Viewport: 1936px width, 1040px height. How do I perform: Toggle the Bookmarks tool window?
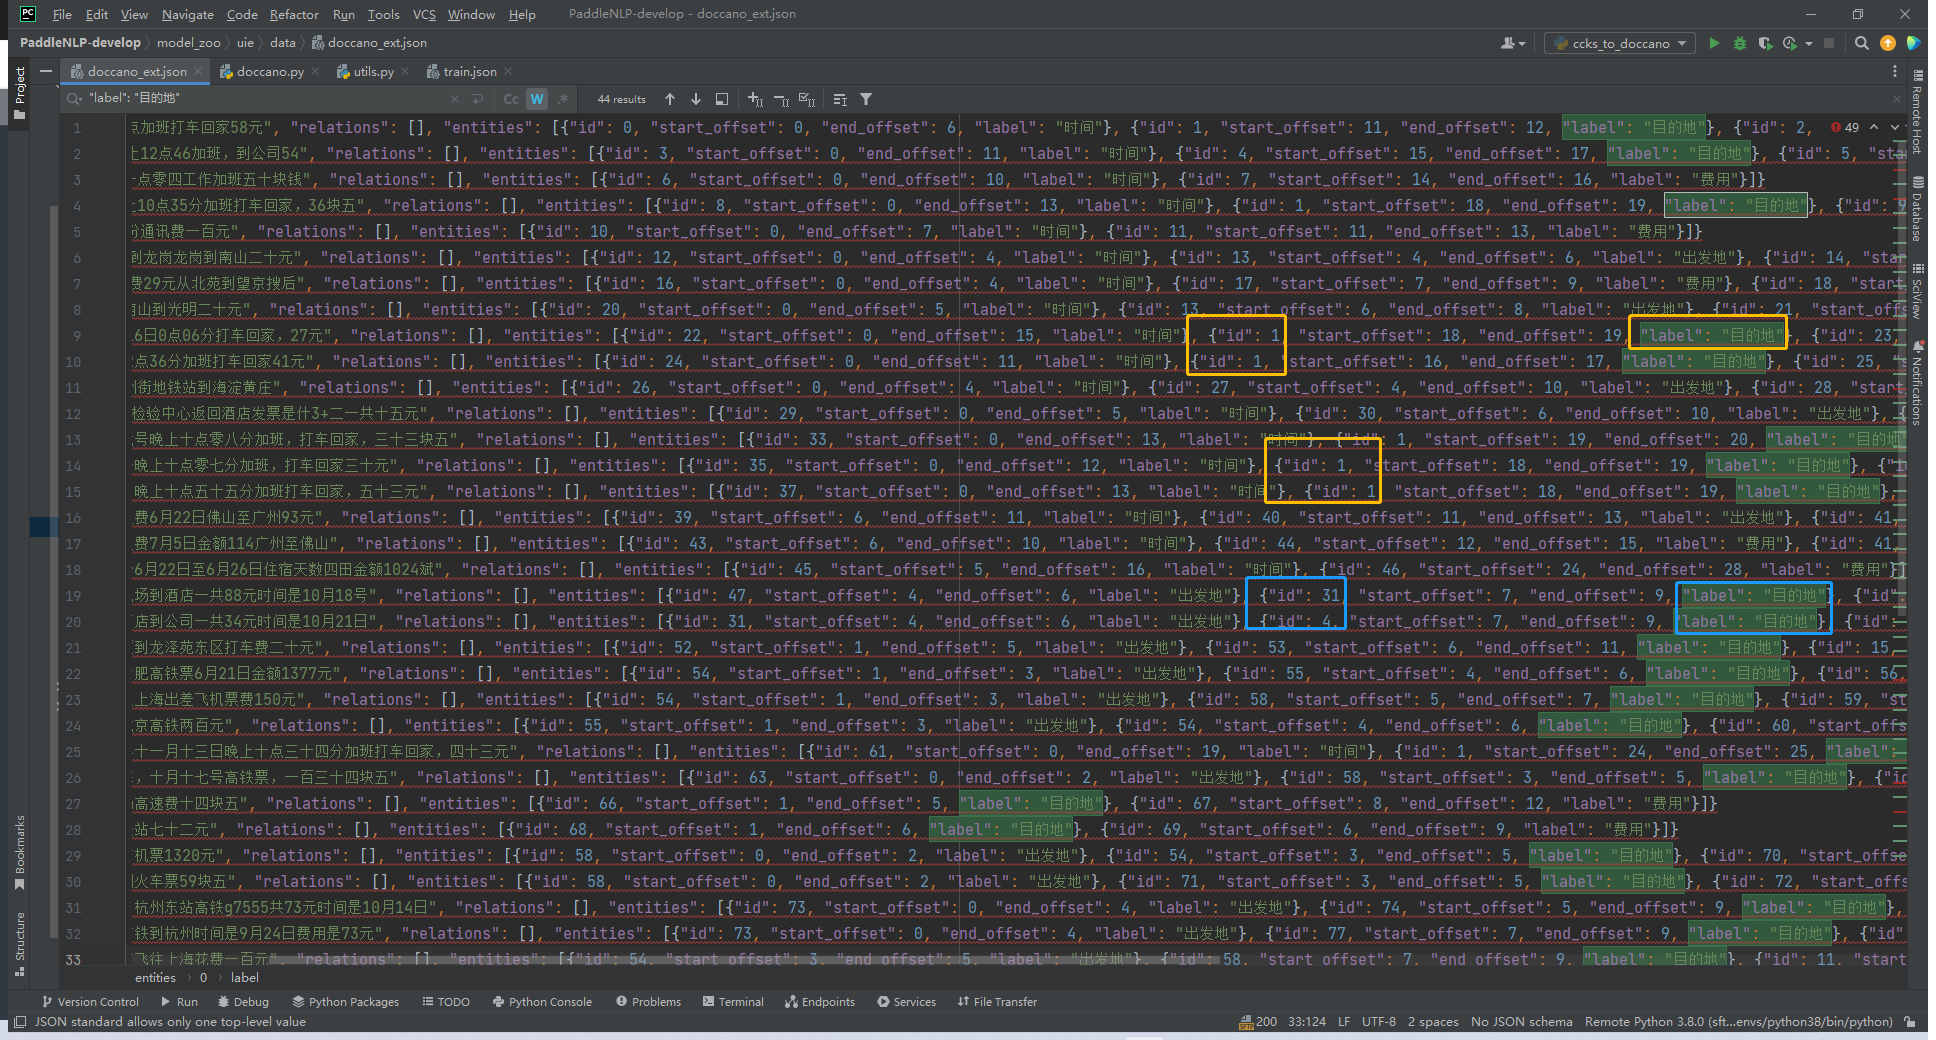[19, 852]
